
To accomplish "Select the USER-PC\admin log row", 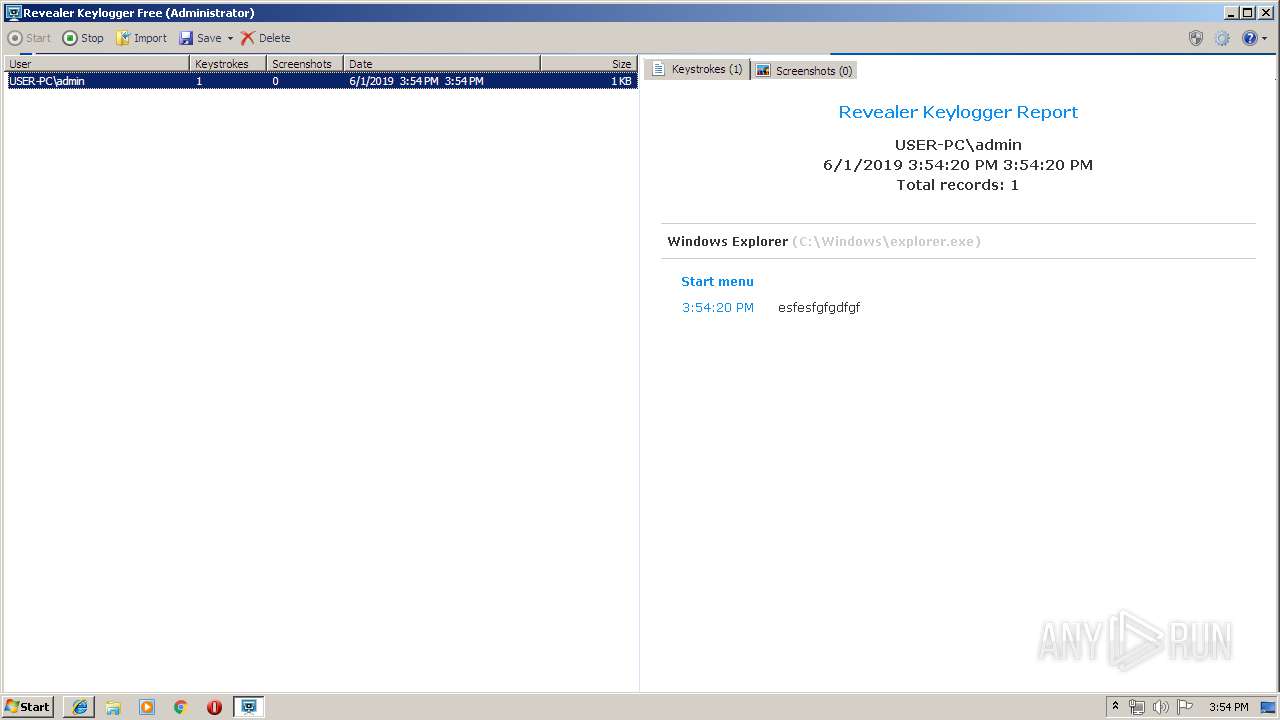I will [x=321, y=81].
